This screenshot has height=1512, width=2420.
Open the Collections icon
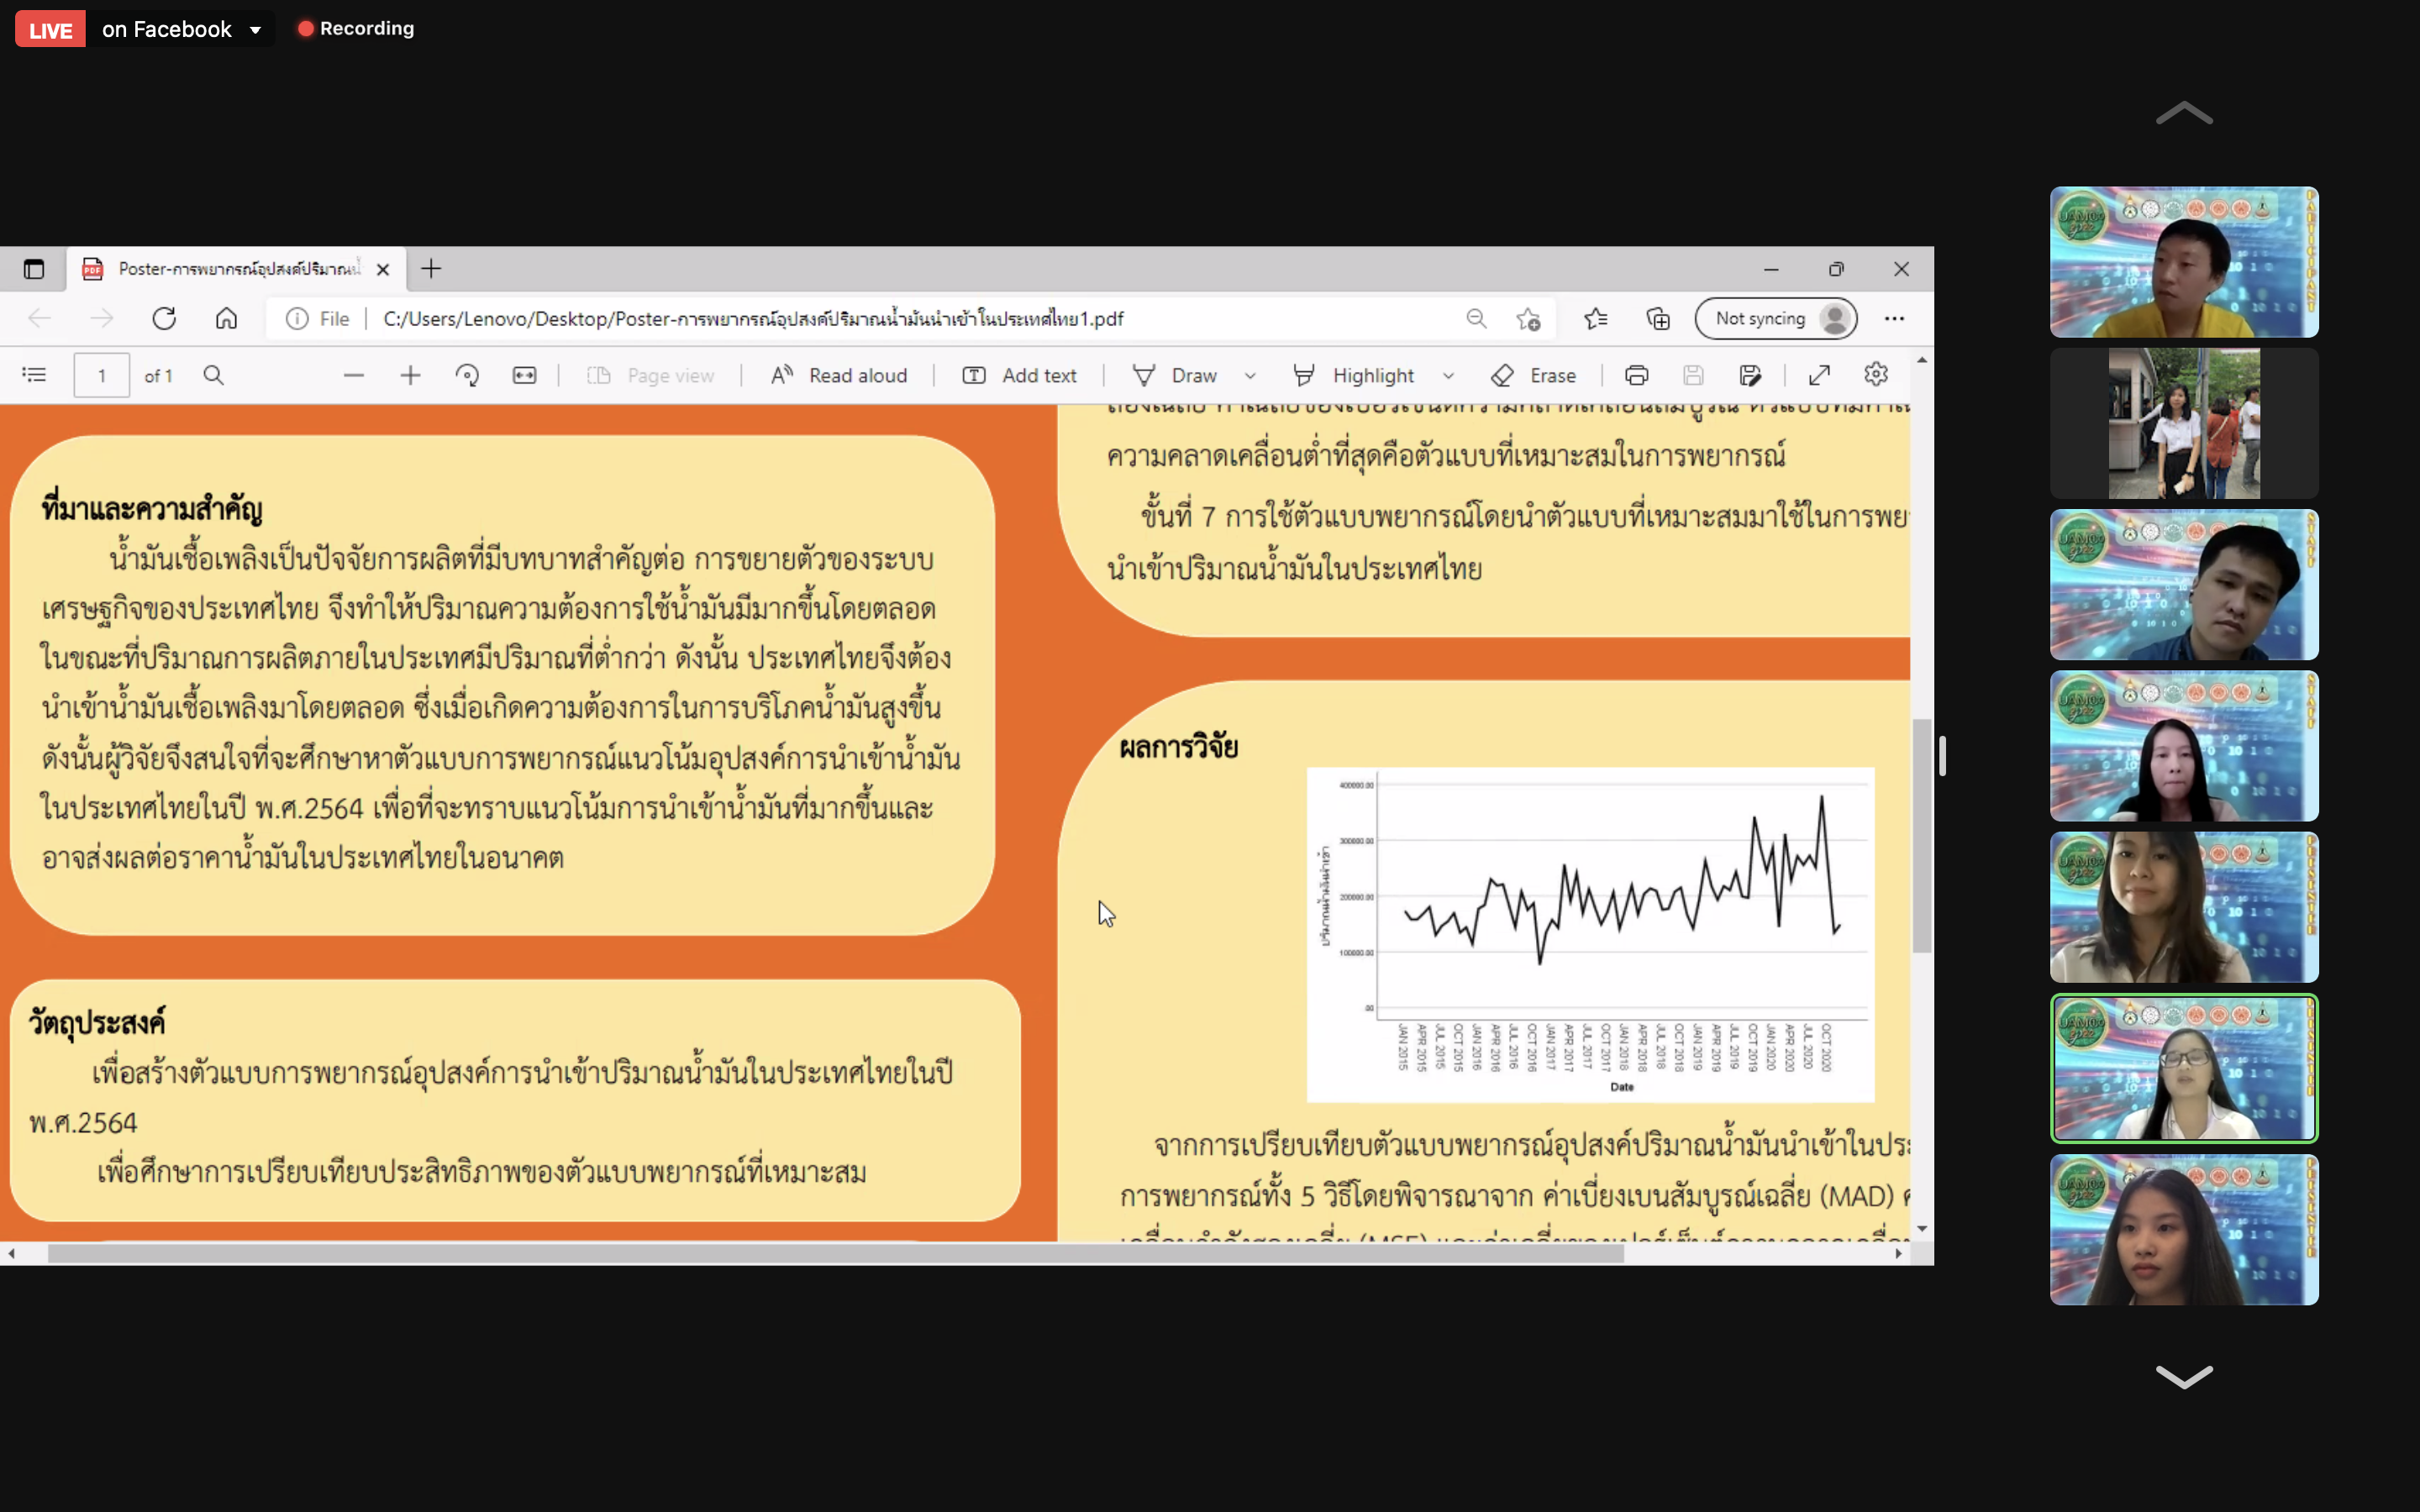click(1658, 318)
